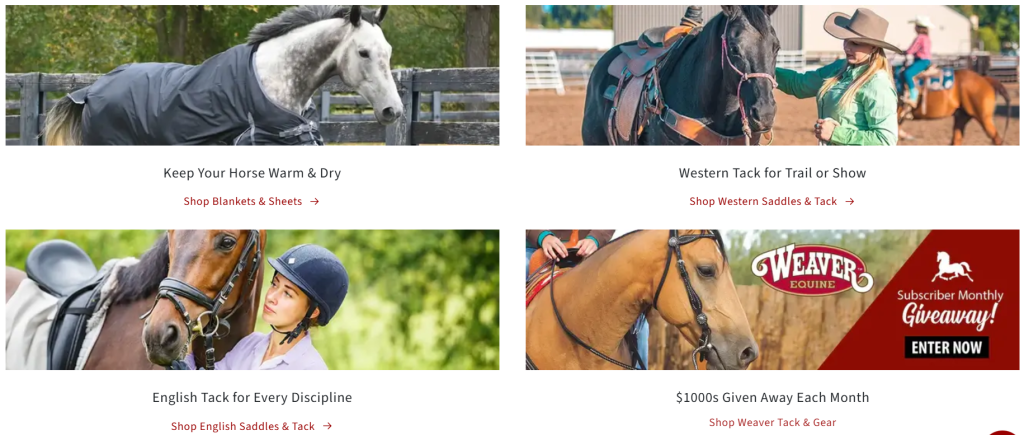Follow the Shop English Saddles & Tack link
Screen dimensions: 1024x435
coord(243,427)
